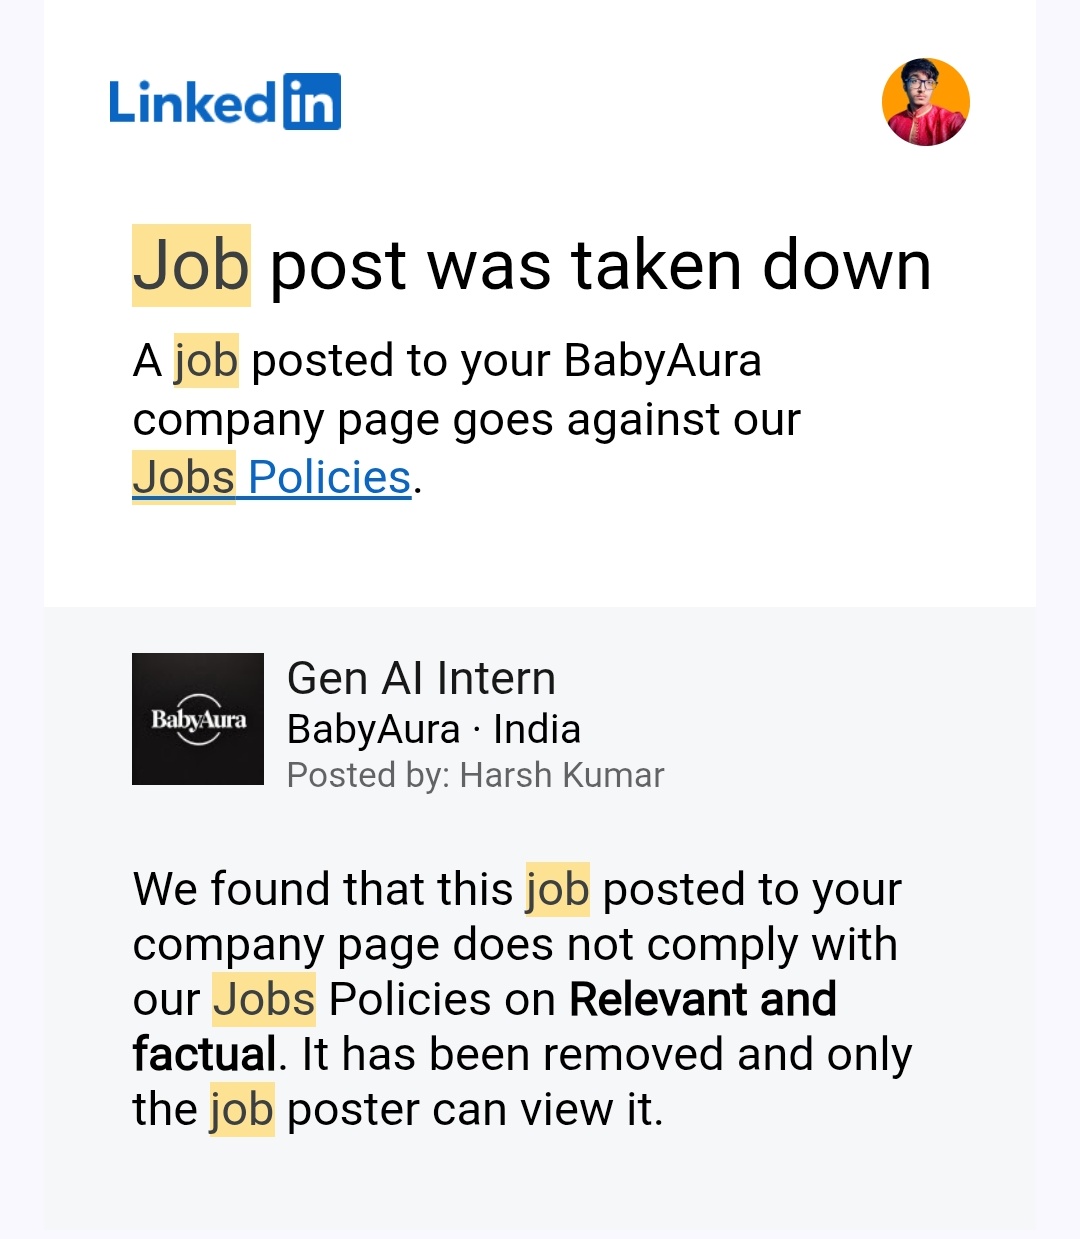Screen dimensions: 1080x1239
Task: Click the "Job post was taken down" heading
Action: tap(532, 266)
